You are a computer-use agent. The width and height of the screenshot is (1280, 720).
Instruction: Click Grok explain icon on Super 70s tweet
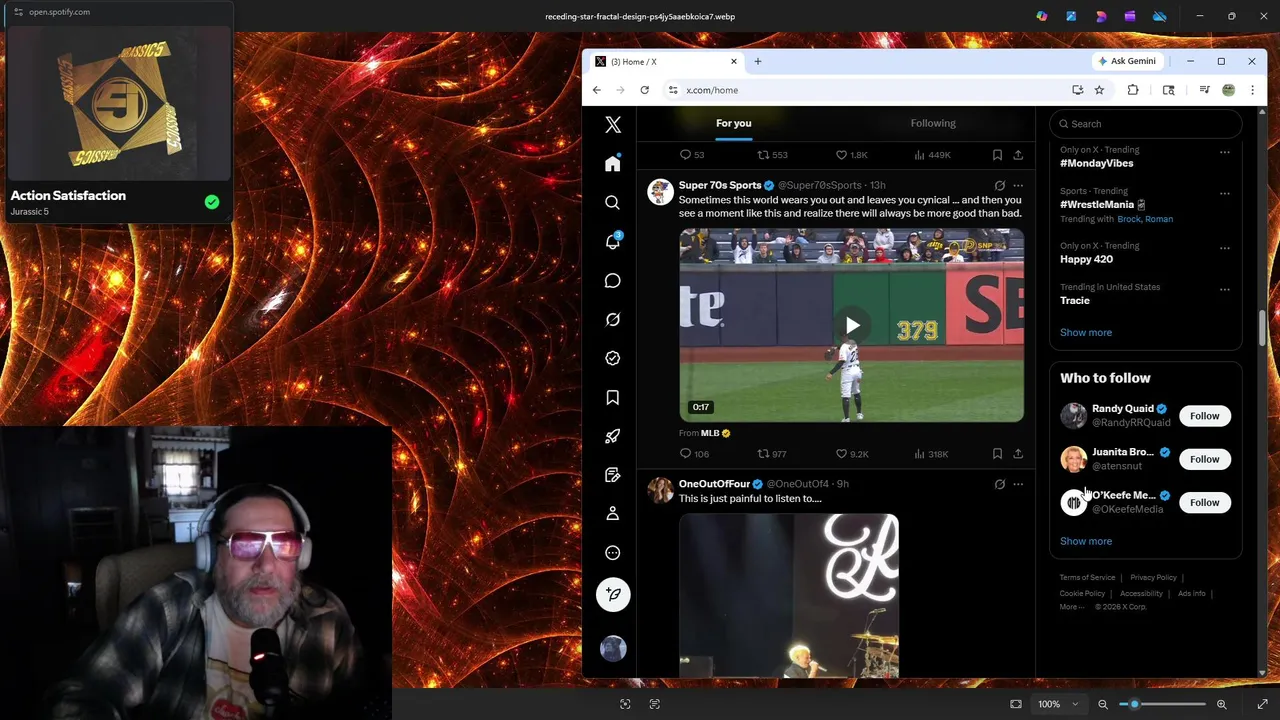click(x=999, y=185)
